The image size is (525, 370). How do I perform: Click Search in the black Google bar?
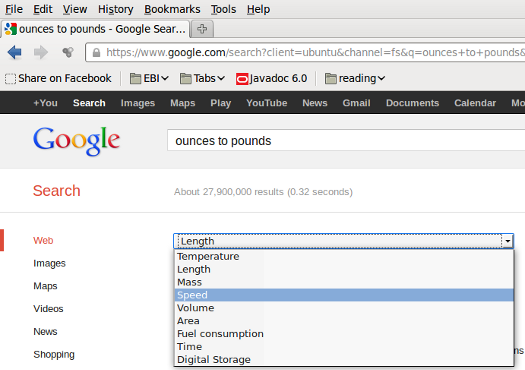click(89, 103)
